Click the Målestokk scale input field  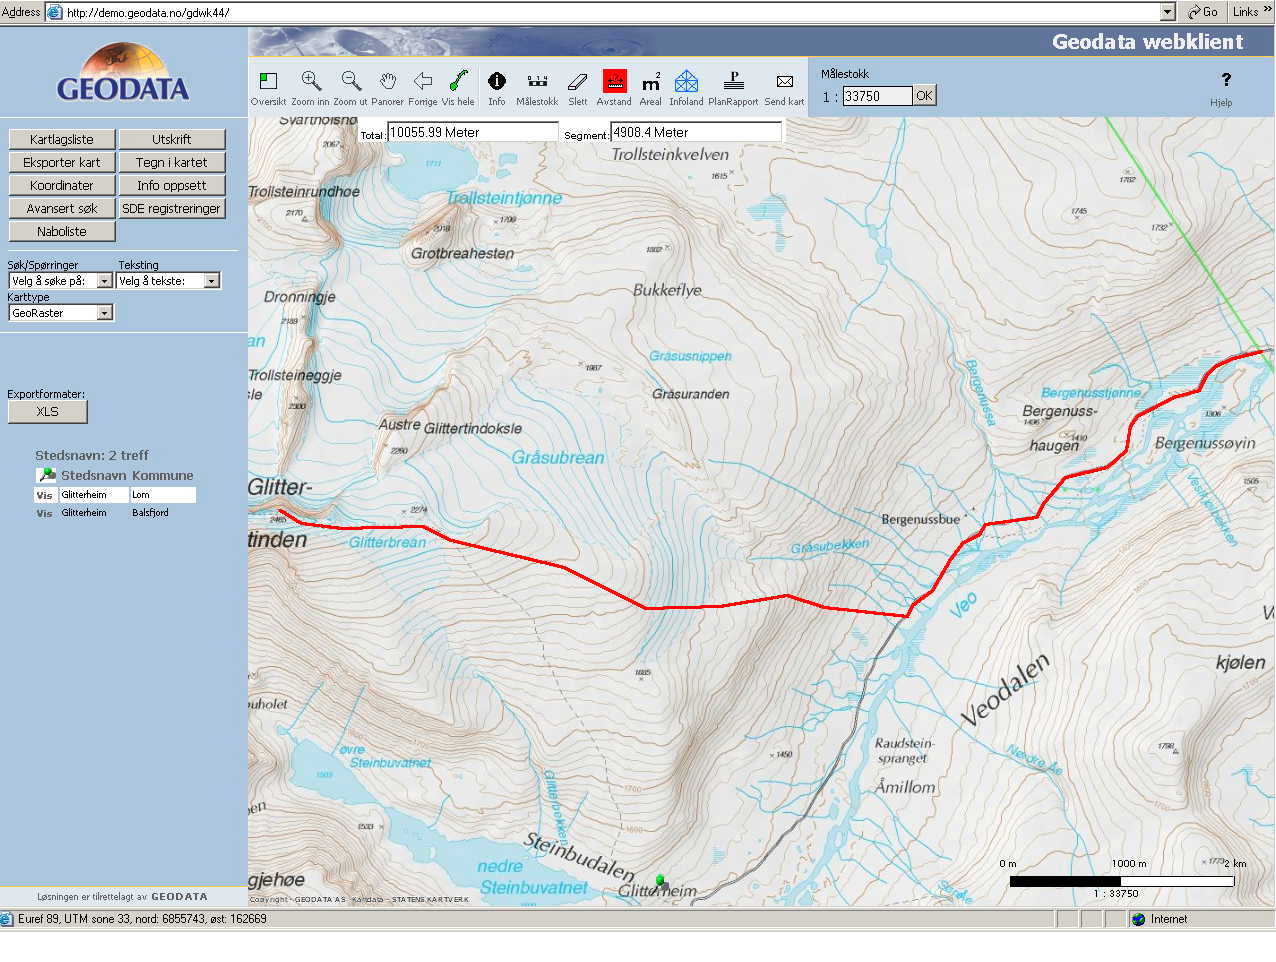click(877, 96)
